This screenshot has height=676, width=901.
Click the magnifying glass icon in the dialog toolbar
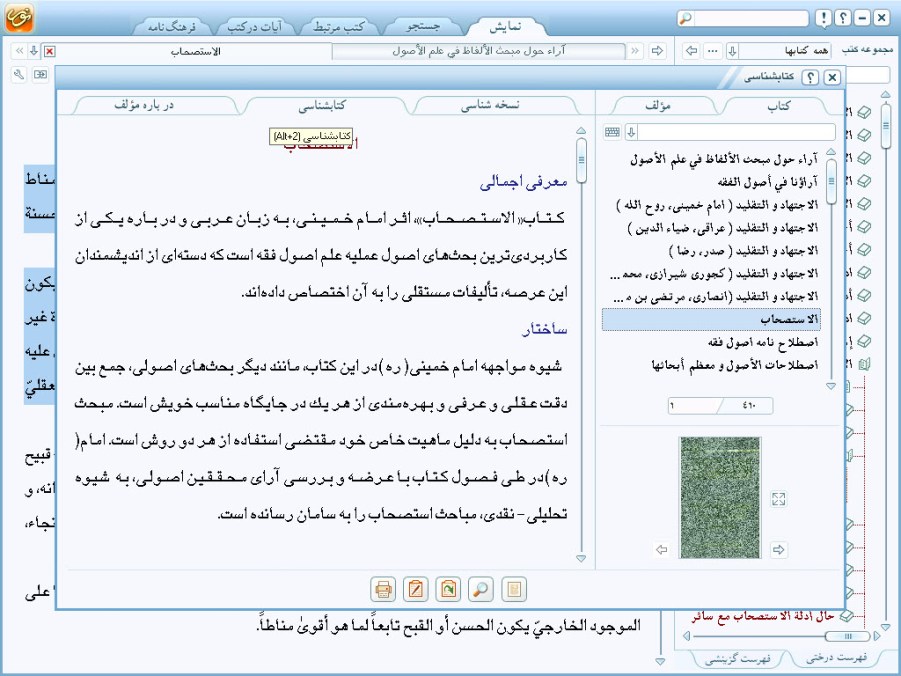(480, 589)
